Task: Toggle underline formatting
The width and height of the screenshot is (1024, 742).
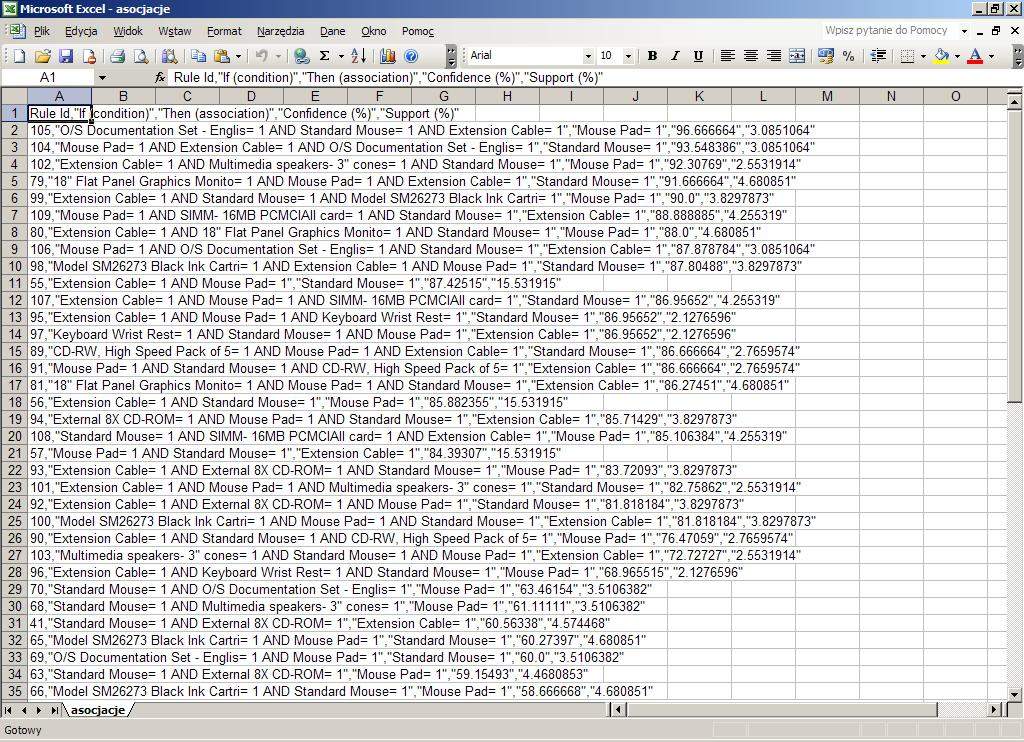Action: coord(698,56)
